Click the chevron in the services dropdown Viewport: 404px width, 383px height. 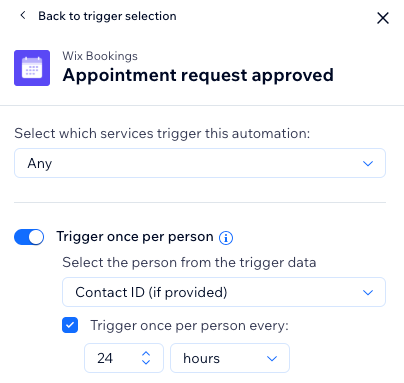coord(368,163)
